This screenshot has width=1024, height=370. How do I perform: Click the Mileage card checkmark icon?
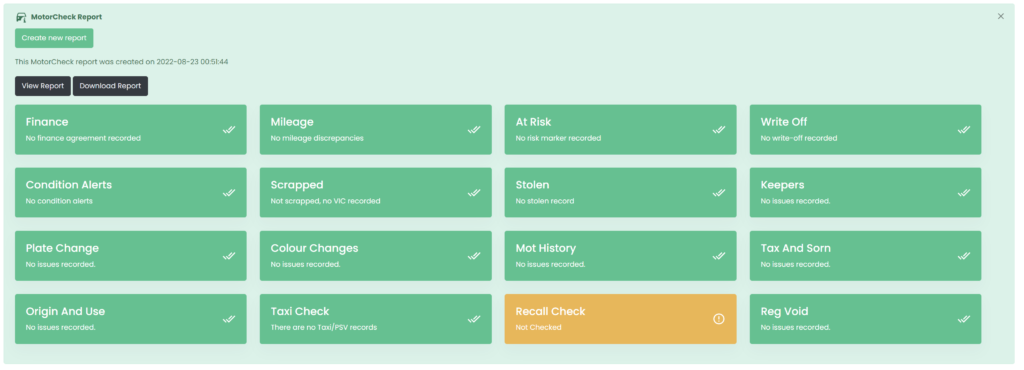pyautogui.click(x=473, y=130)
